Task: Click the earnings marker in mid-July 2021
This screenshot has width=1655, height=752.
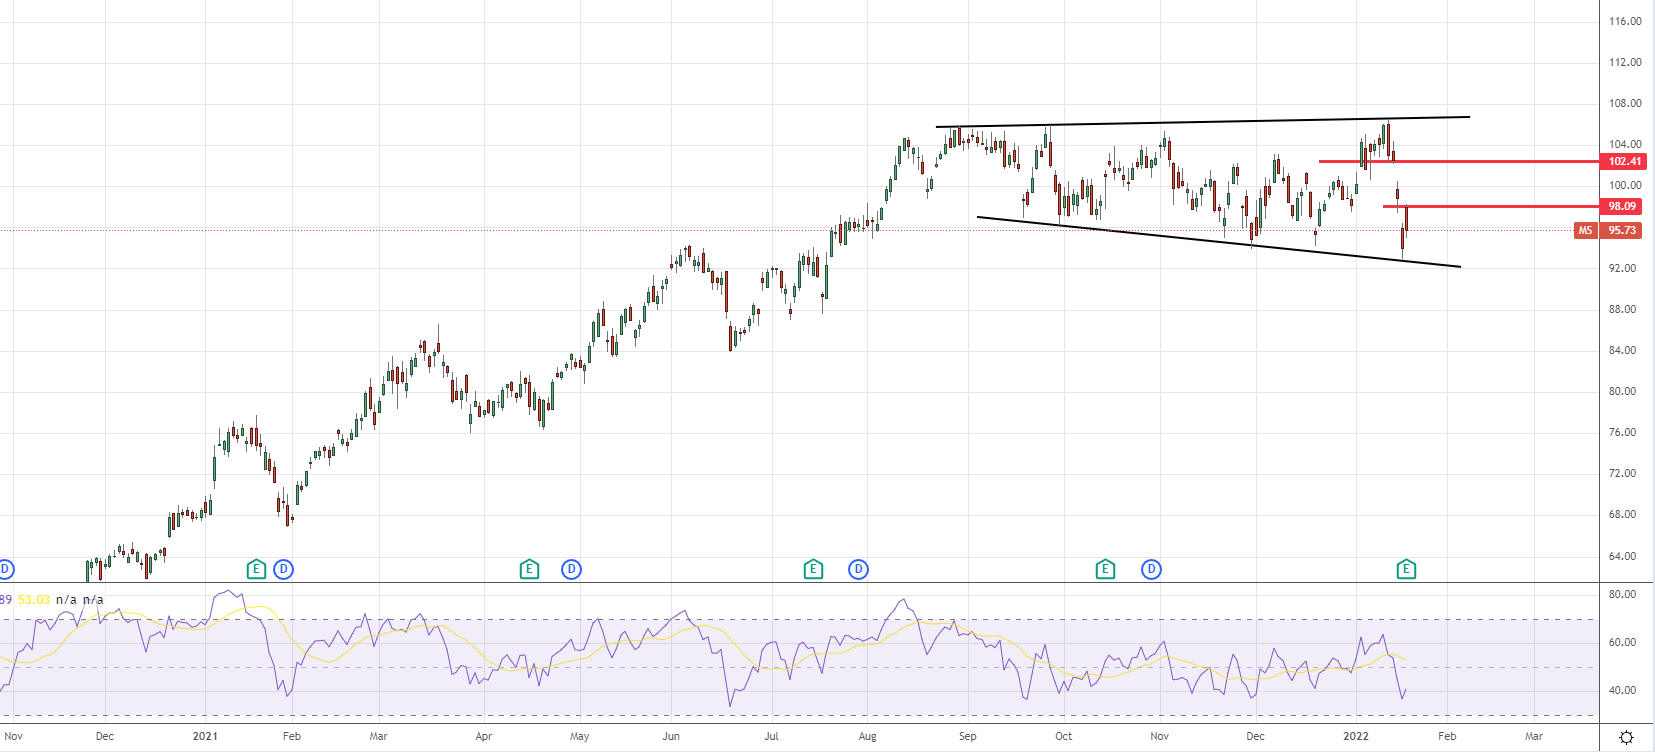Action: click(813, 570)
